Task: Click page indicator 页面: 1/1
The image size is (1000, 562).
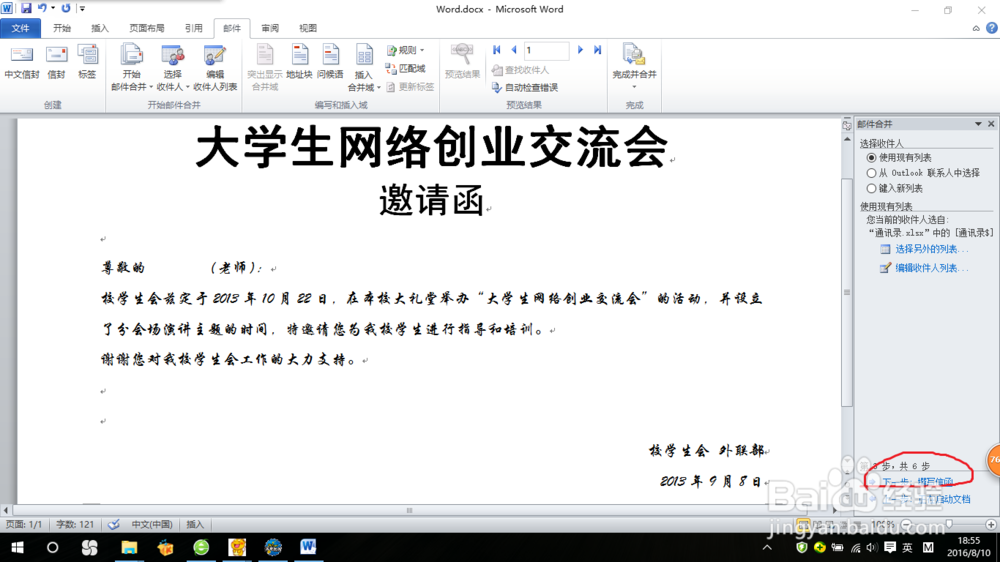Action: click(x=24, y=524)
